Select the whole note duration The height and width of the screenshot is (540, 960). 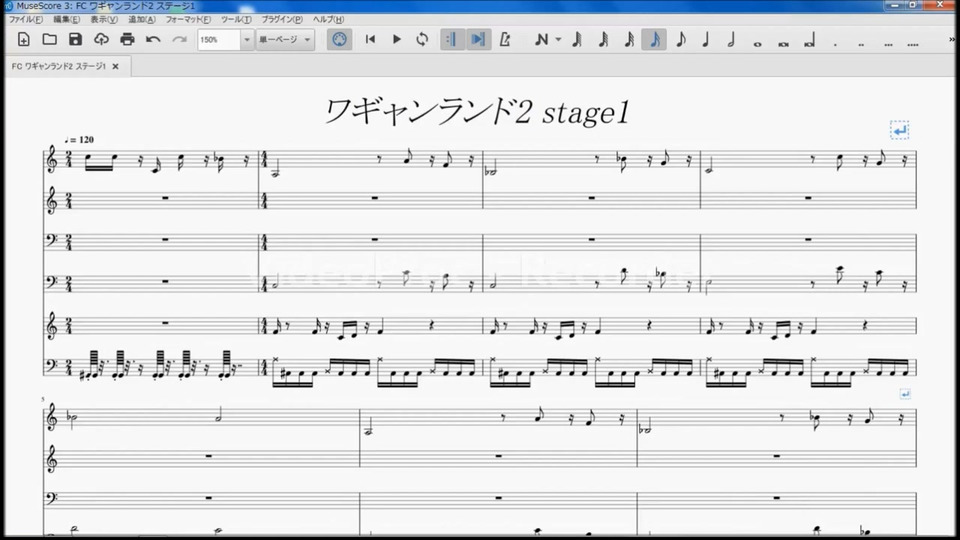(x=757, y=43)
